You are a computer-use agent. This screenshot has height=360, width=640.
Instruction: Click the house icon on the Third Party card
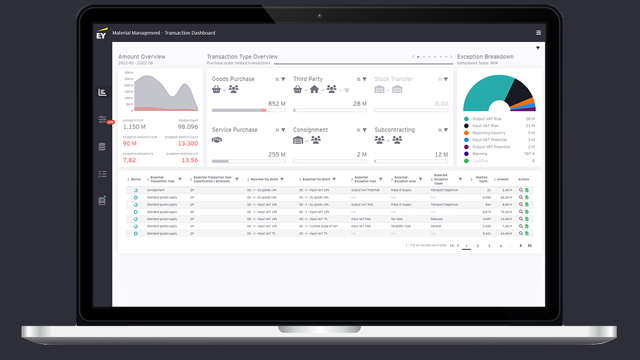314,89
